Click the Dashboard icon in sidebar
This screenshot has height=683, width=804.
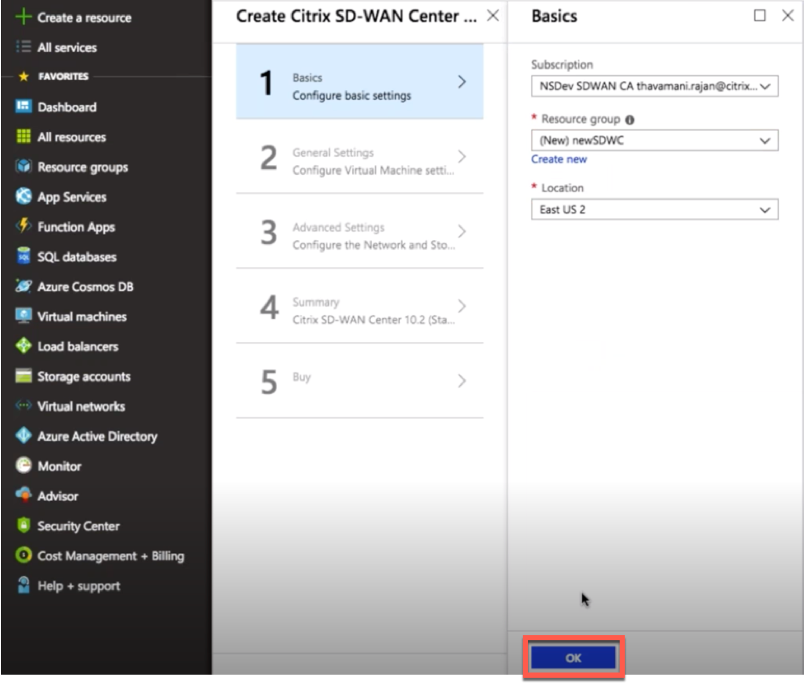pyautogui.click(x=24, y=107)
